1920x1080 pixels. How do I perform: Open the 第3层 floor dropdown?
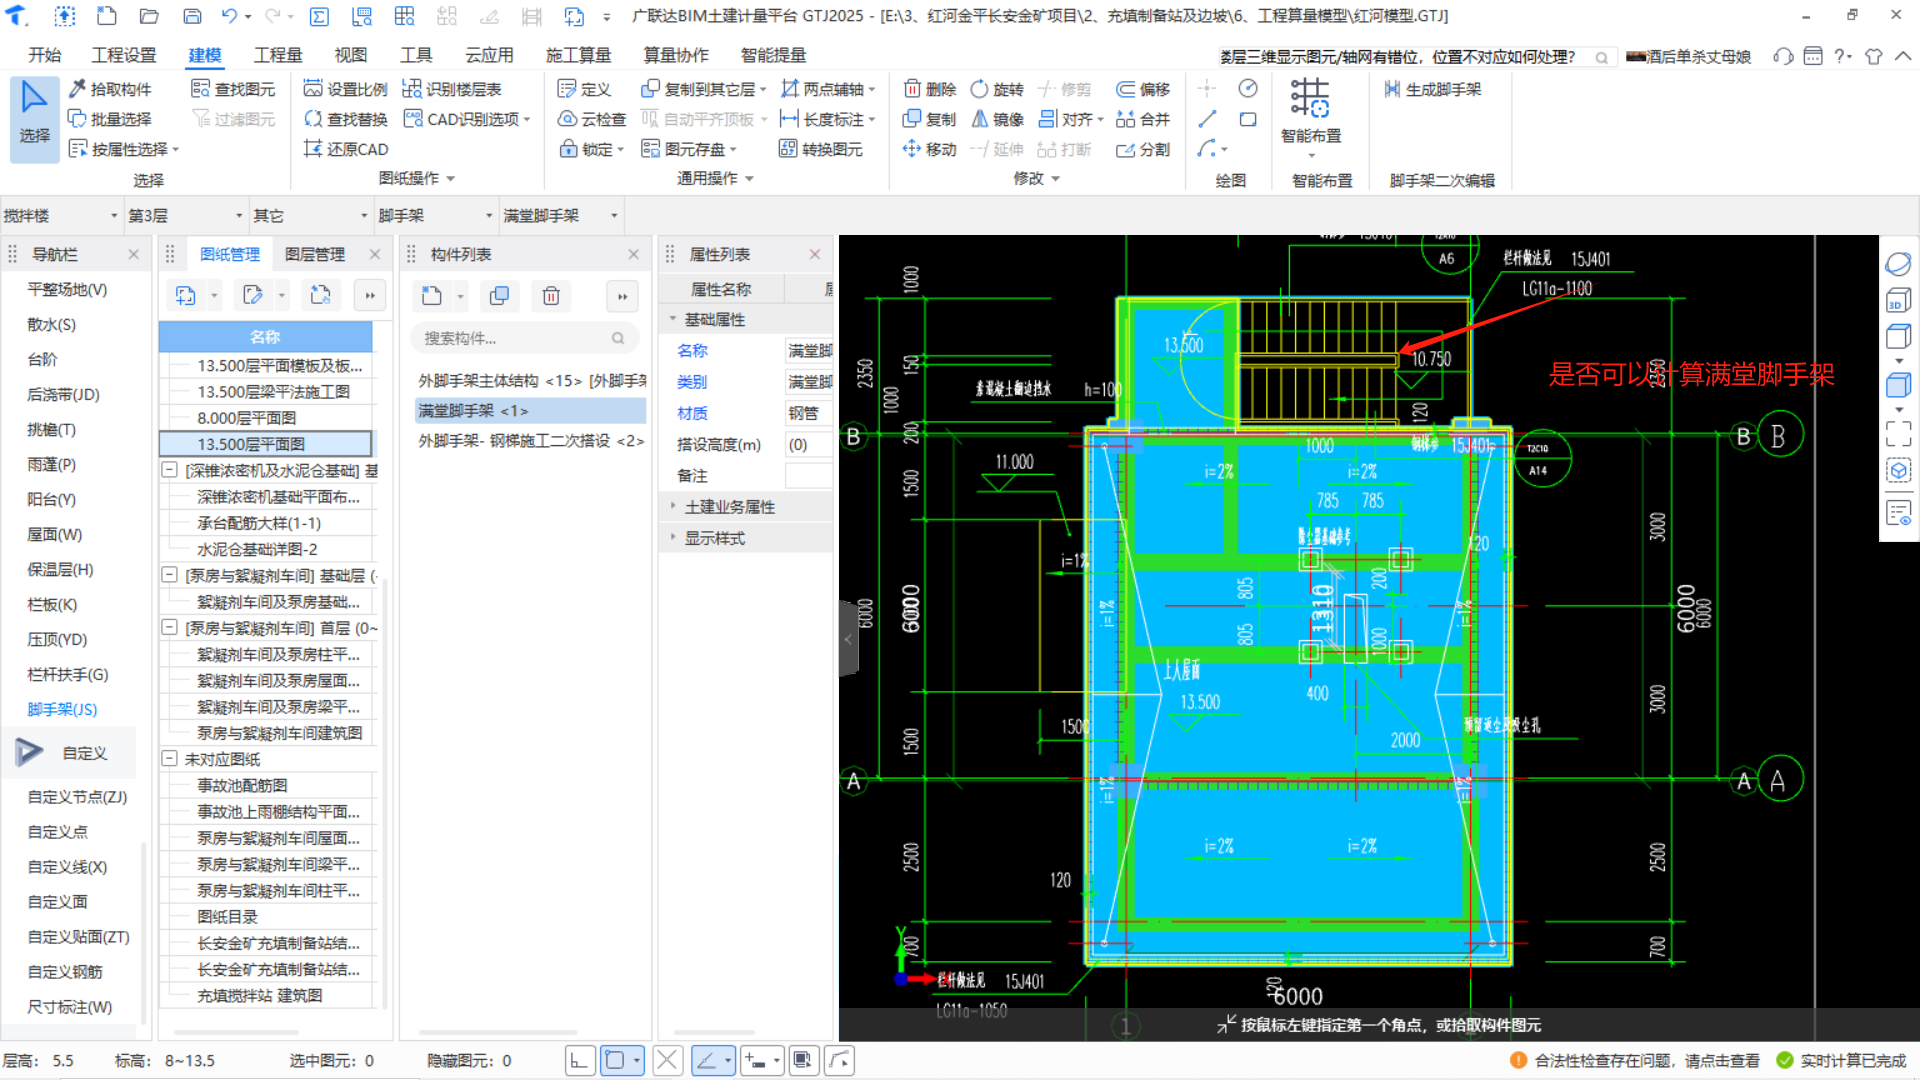click(185, 215)
